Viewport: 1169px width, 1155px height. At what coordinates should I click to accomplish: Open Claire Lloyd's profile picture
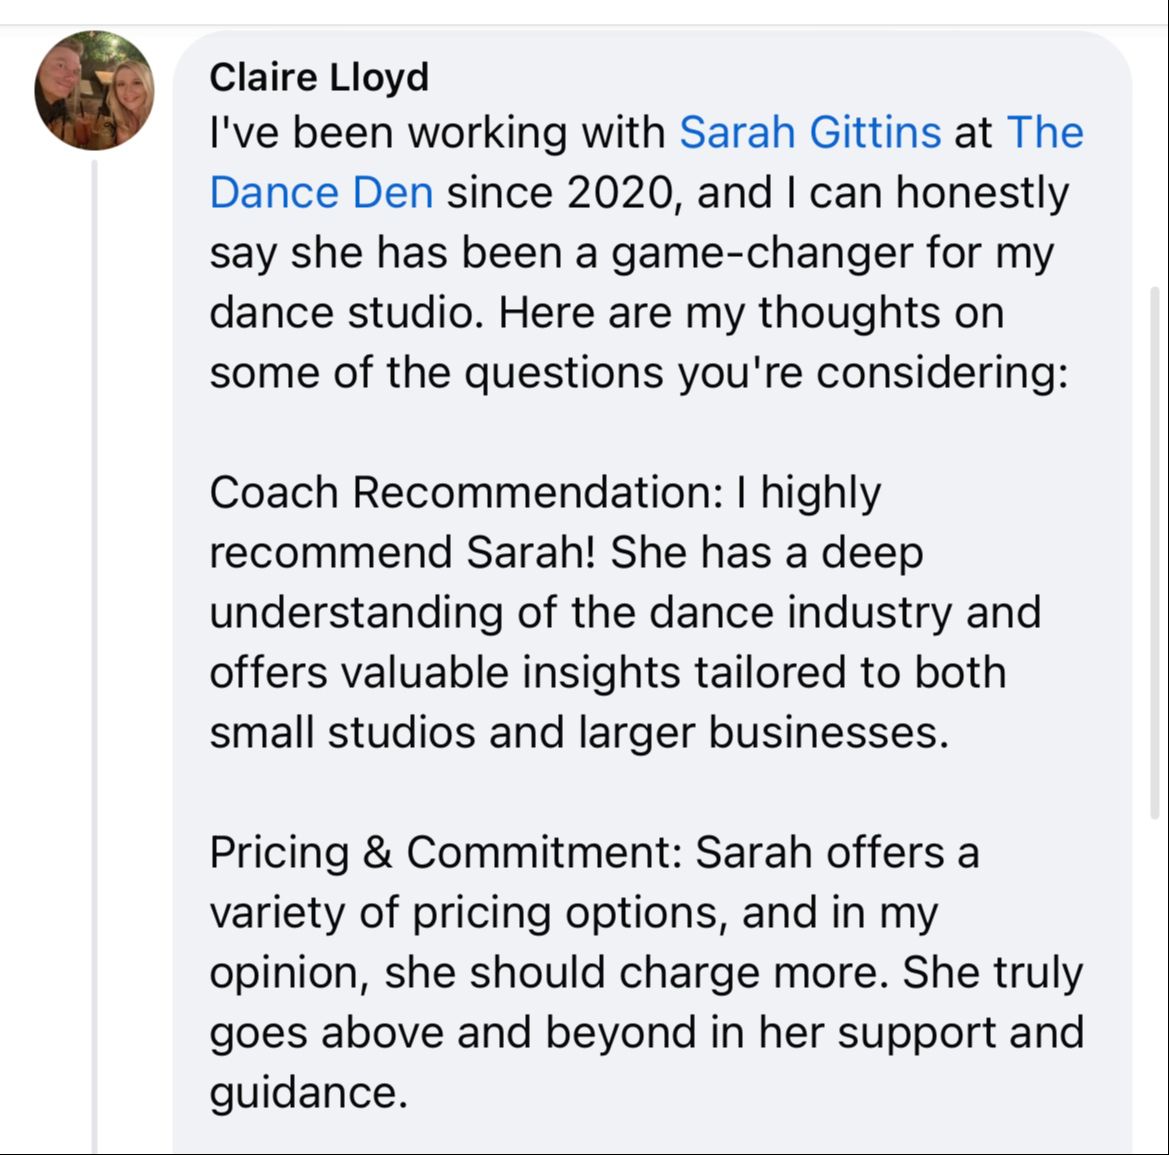[94, 90]
